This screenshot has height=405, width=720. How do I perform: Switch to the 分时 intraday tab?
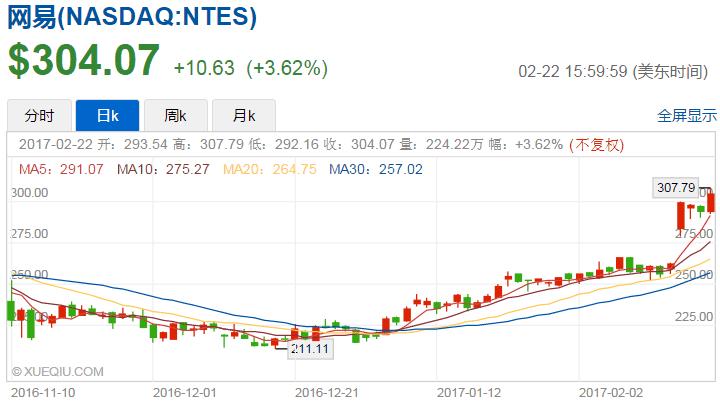(x=39, y=116)
